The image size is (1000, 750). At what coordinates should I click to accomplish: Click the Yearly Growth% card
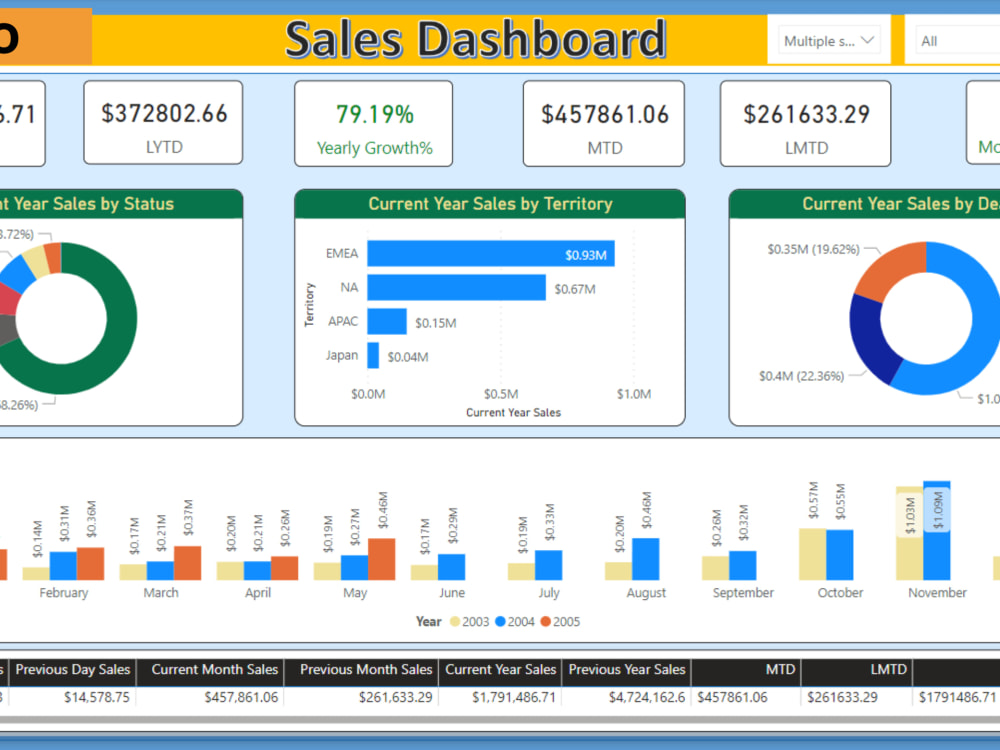pyautogui.click(x=373, y=123)
